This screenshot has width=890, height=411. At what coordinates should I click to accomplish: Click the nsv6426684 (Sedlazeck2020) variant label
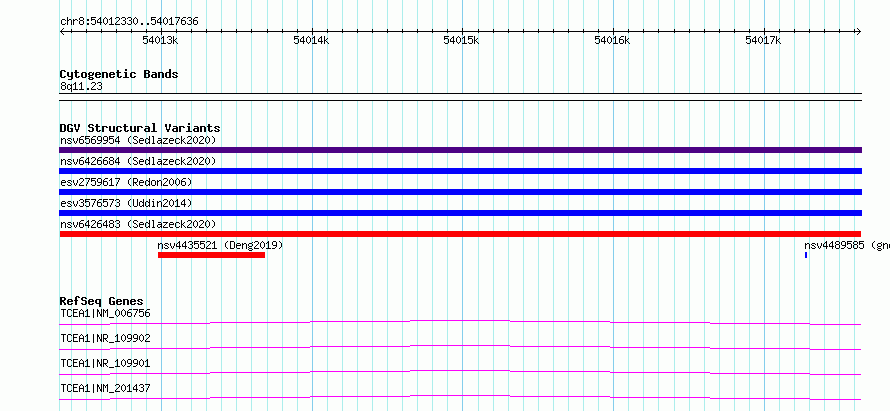pyautogui.click(x=138, y=161)
